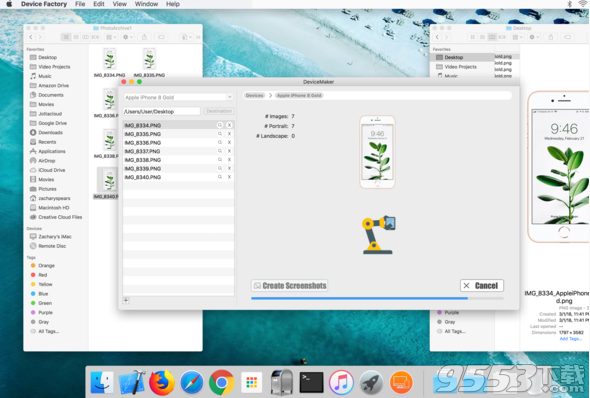This screenshot has width=590, height=398.
Task: Click the /Users/User/Desktop path field
Action: click(161, 111)
